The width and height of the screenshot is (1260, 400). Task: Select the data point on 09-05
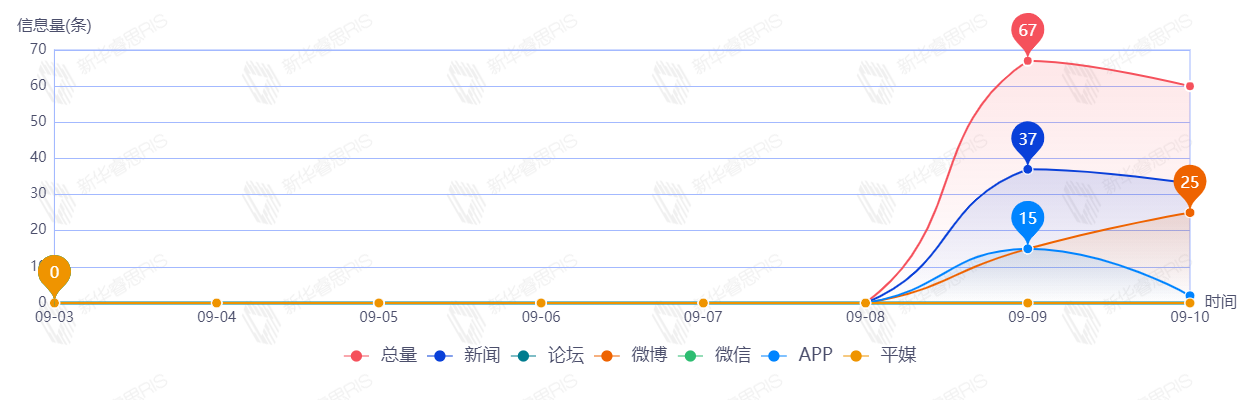click(378, 303)
